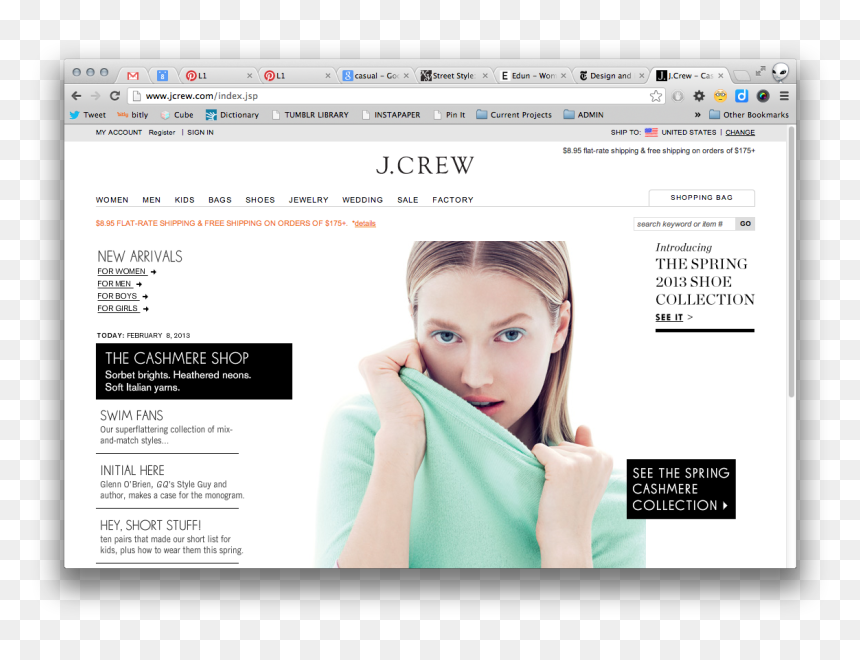Viewport: 860px width, 660px height.
Task: Expand the Other Bookmarks folder
Action: click(749, 115)
